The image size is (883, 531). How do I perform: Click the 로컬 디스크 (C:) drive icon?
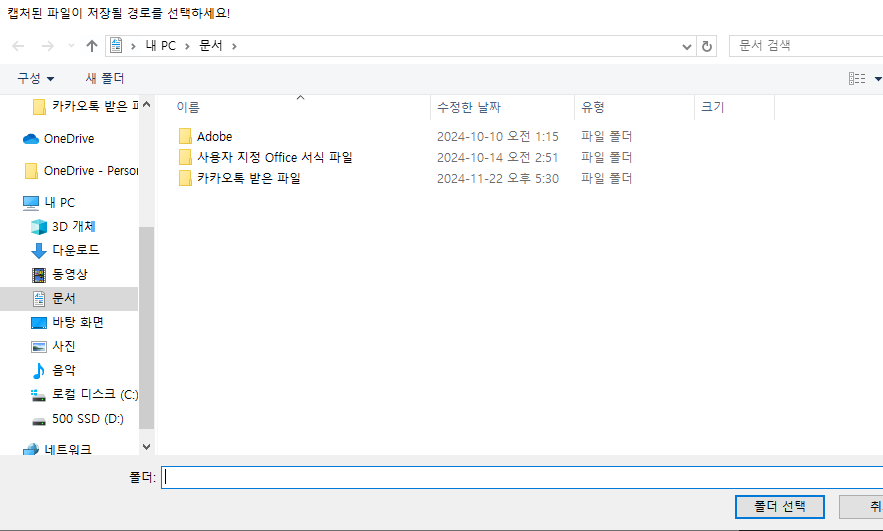click(x=38, y=395)
